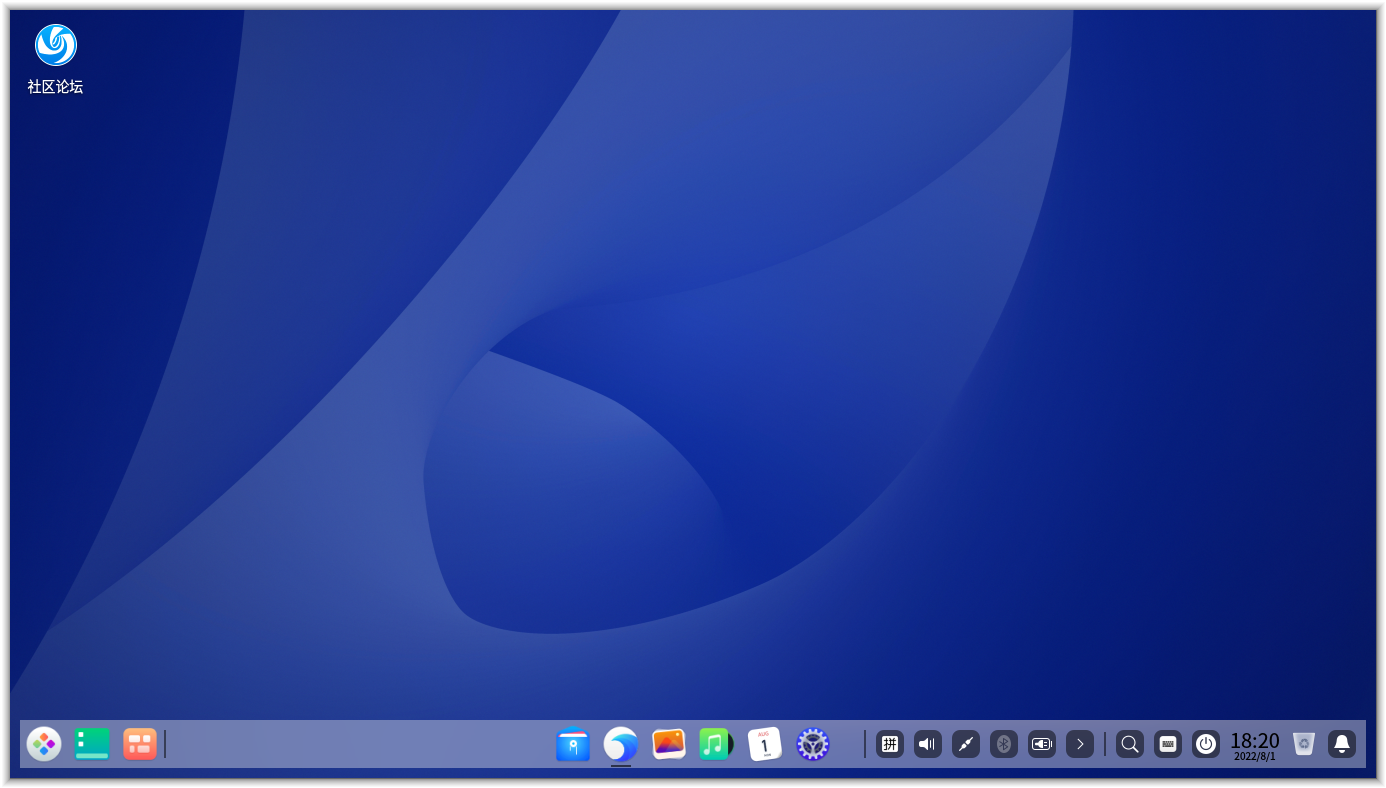
Task: Click the power button in the dock
Action: click(x=1206, y=744)
